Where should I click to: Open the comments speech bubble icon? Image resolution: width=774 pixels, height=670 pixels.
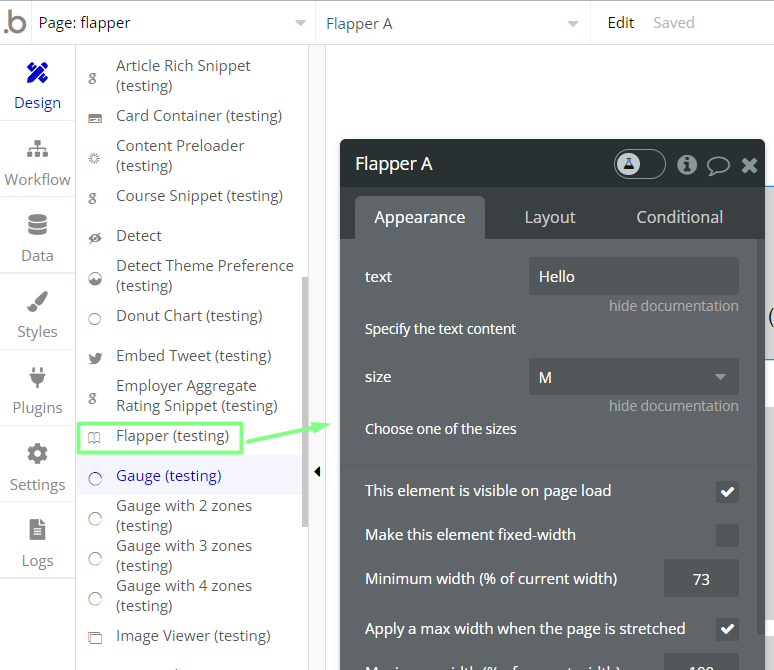coord(718,165)
